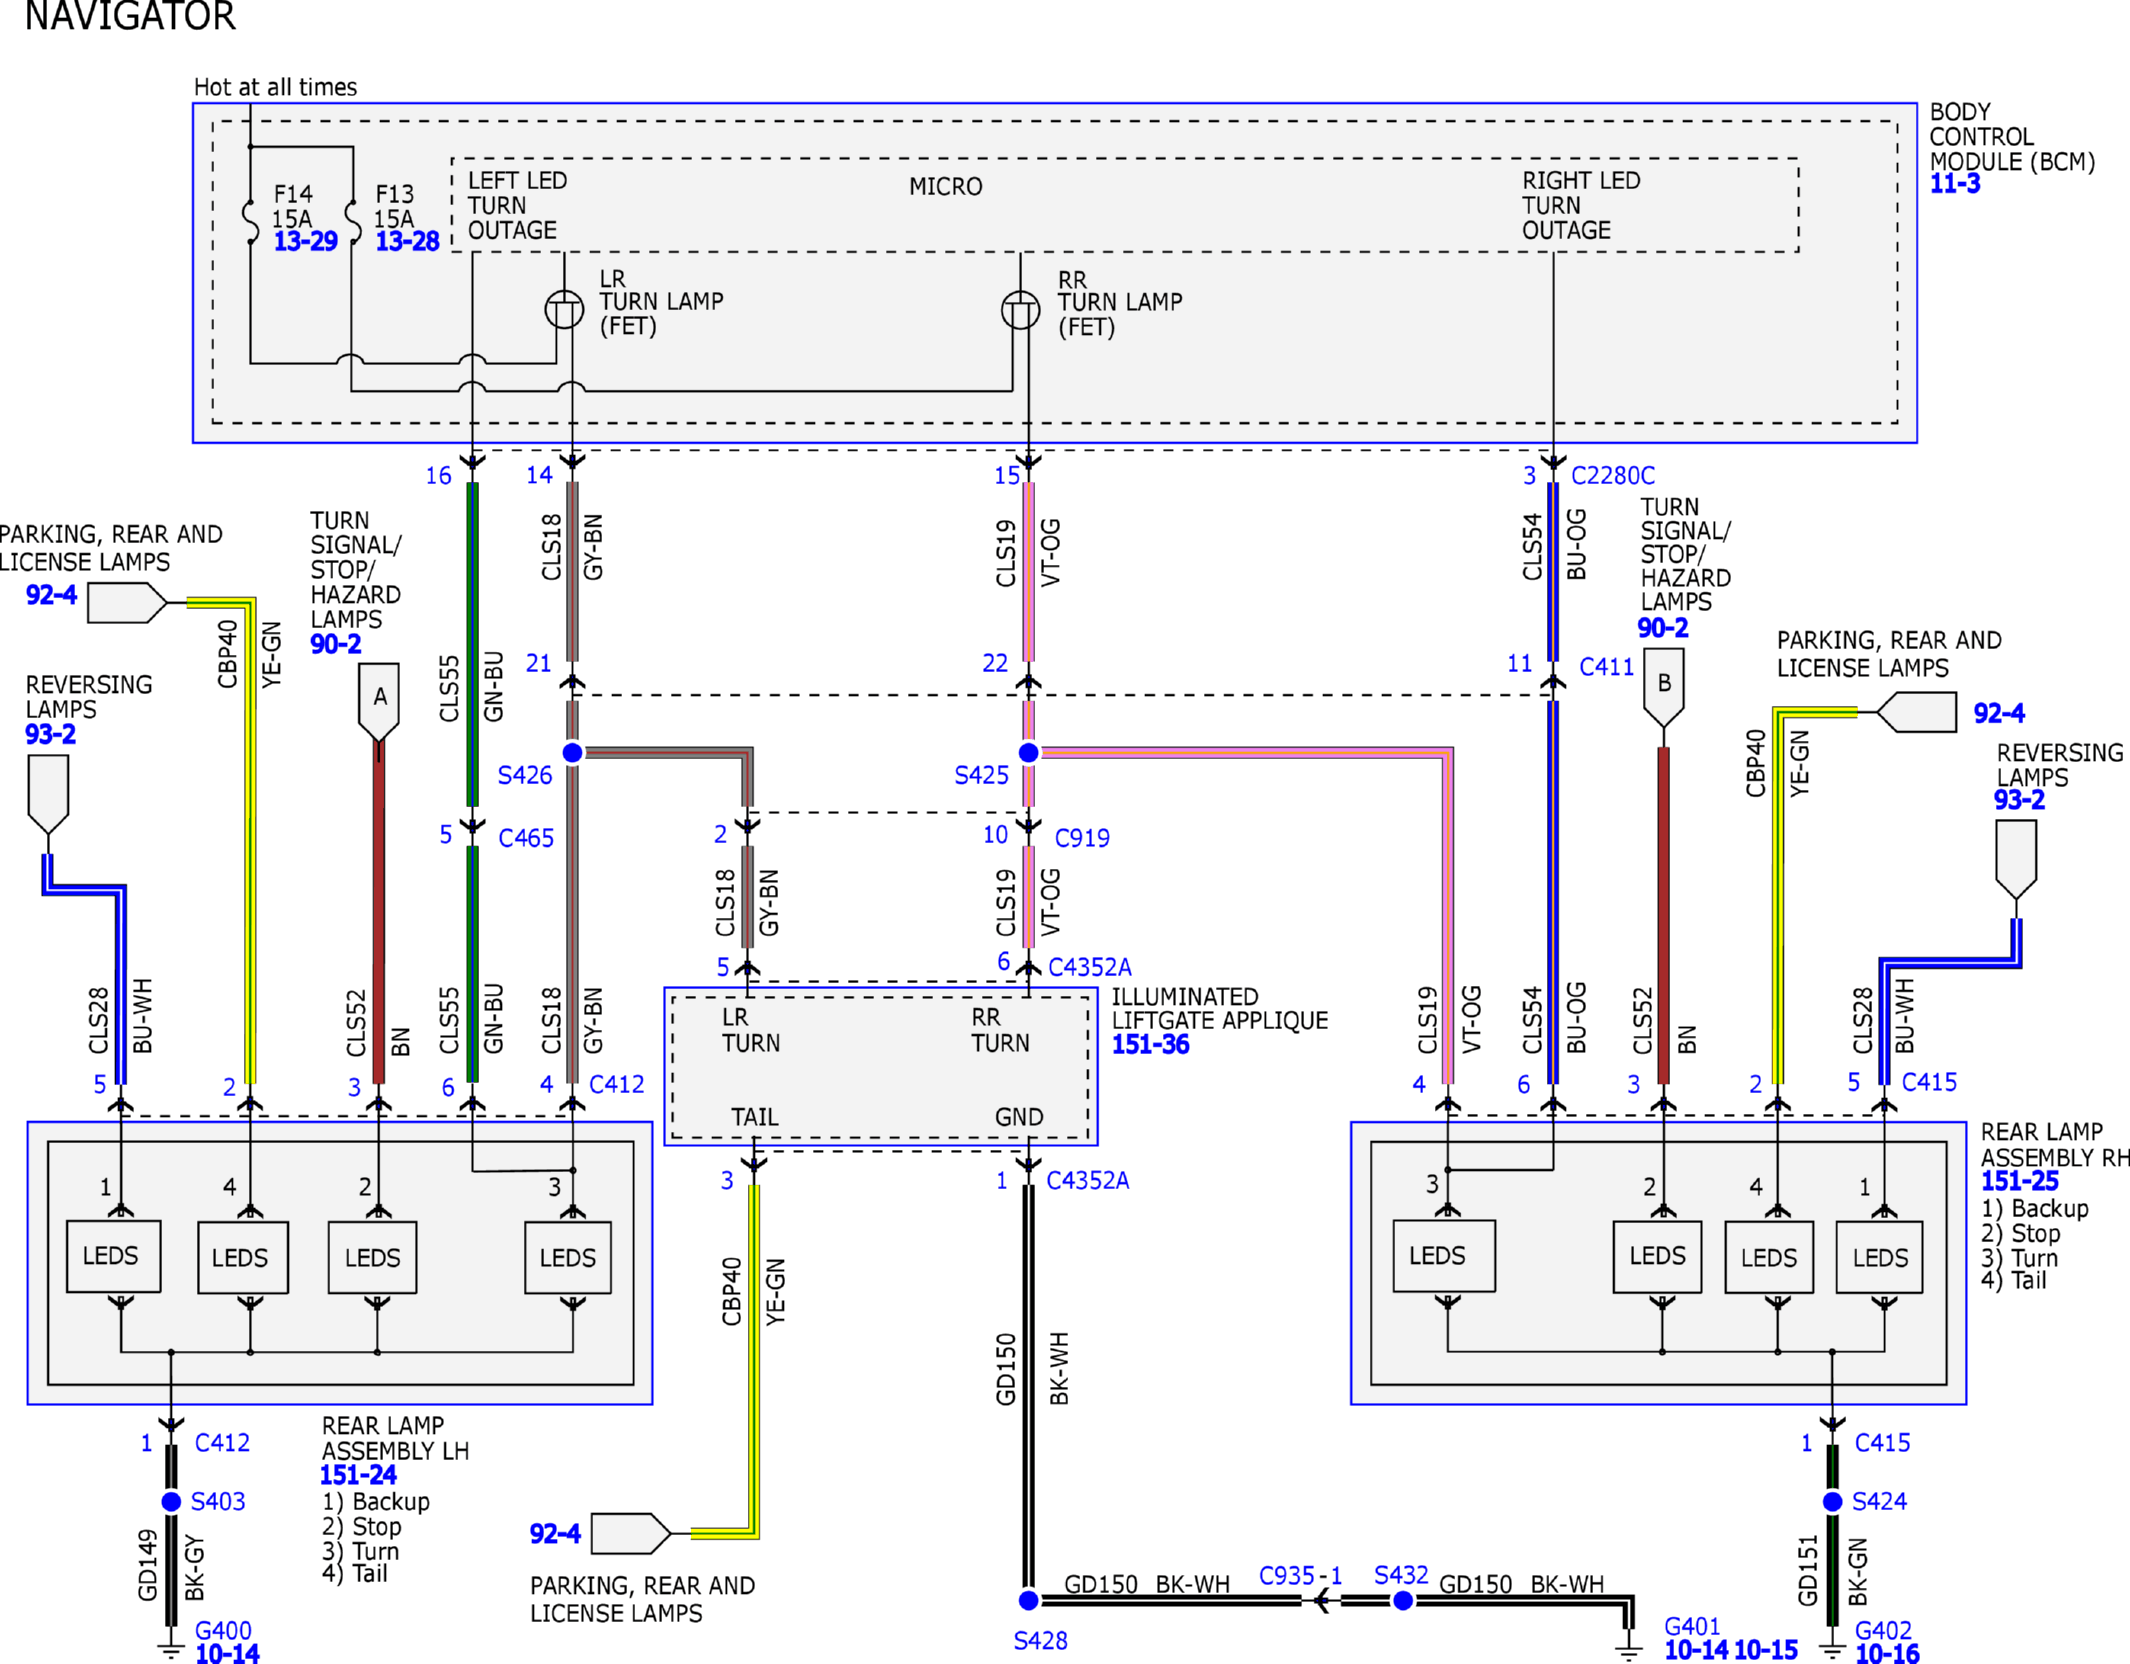Click the C2280C connector label
Screen dimensions: 2130x1664
pos(1613,476)
